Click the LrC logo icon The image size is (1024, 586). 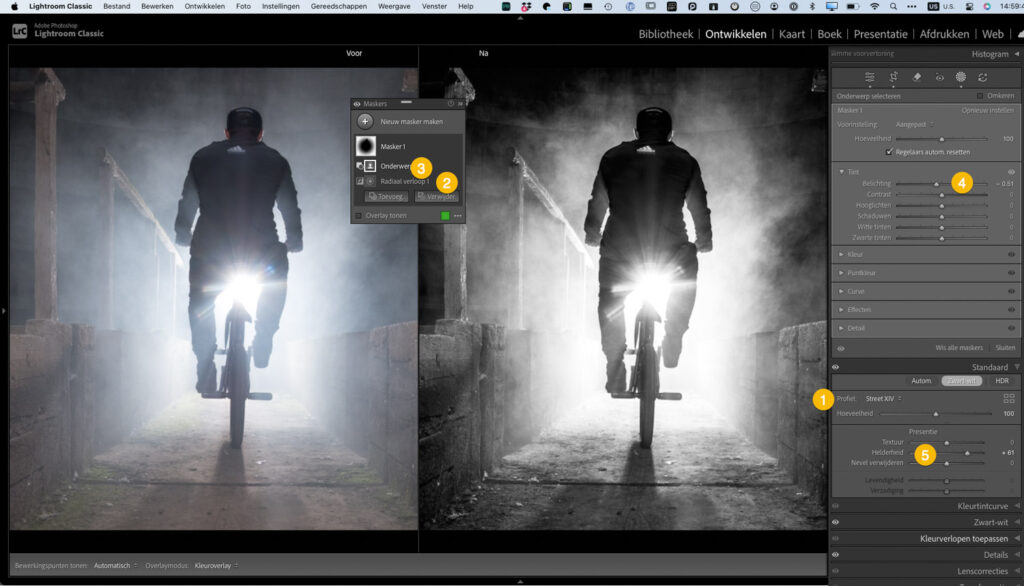point(20,31)
